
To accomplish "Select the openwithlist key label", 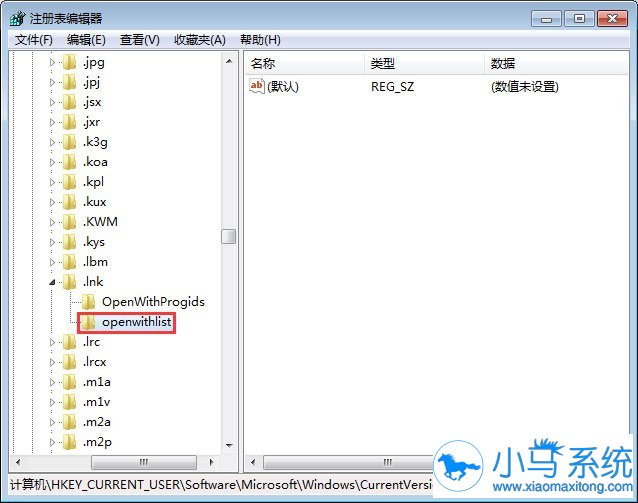I will click(x=137, y=322).
